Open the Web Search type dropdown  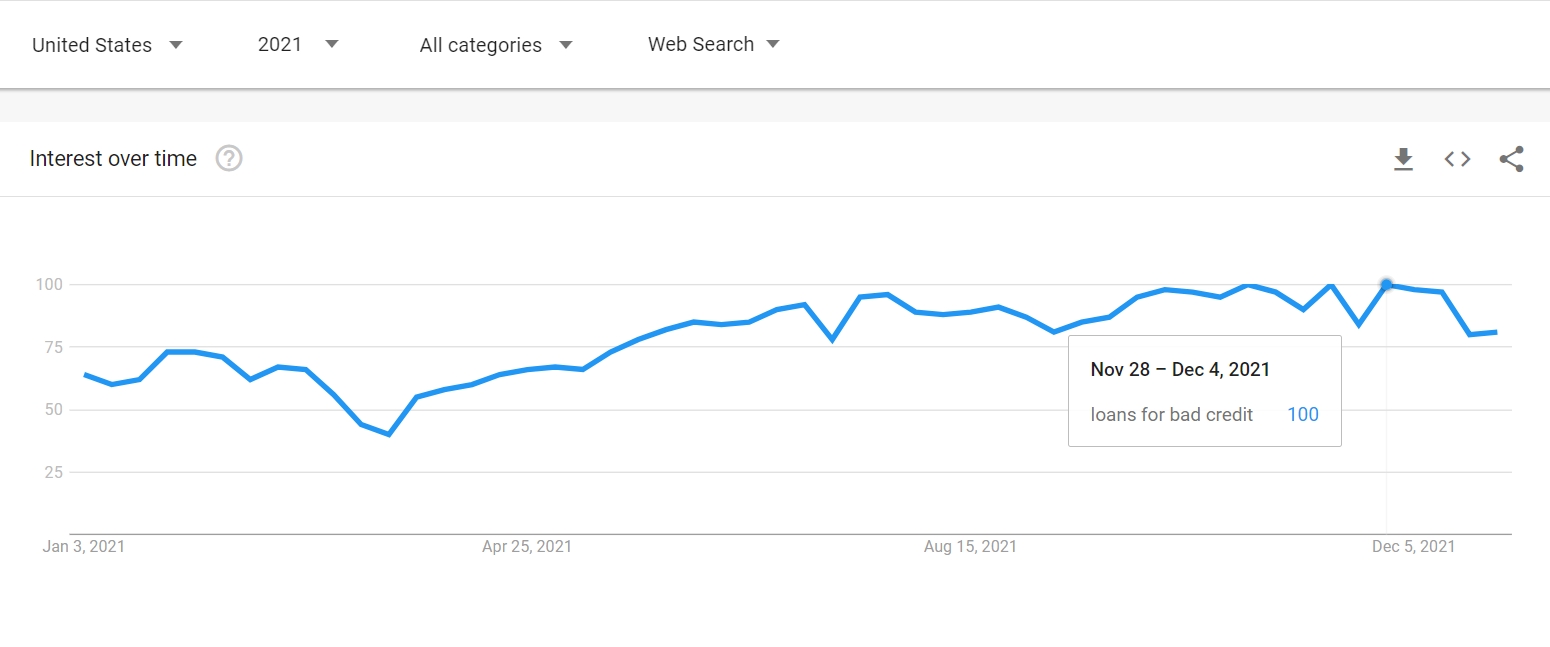coord(713,45)
